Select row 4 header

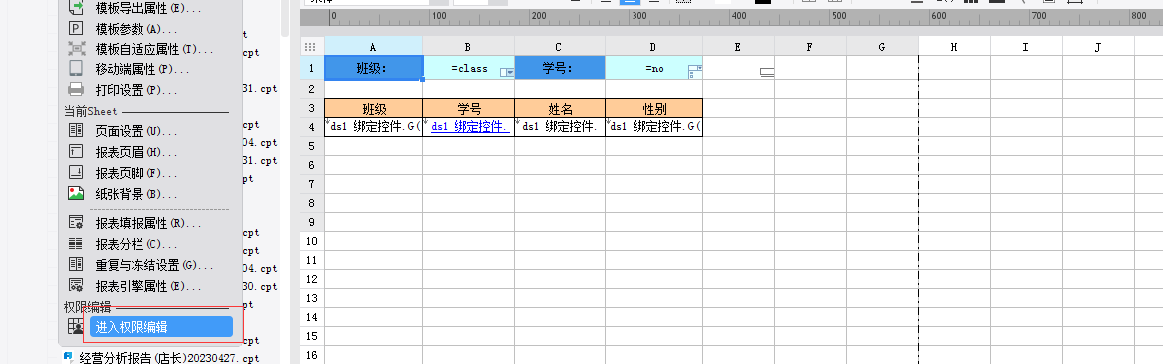coord(312,127)
